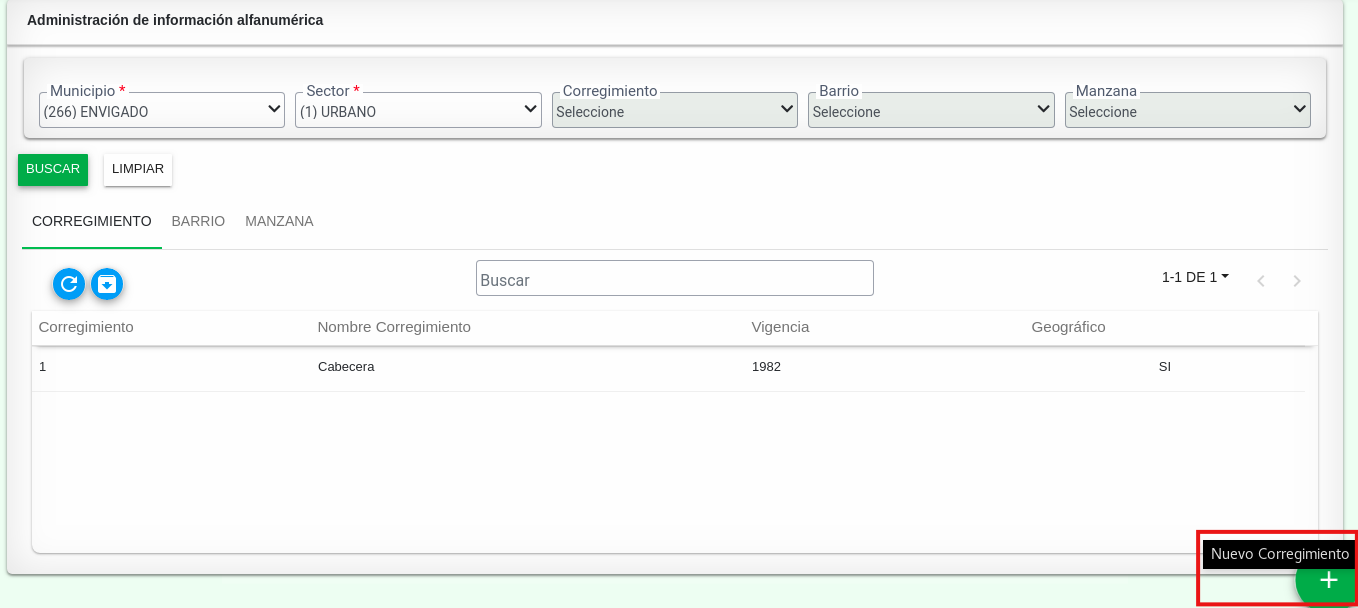The height and width of the screenshot is (608, 1358).
Task: Switch to the MANZANA tab
Action: pyautogui.click(x=279, y=221)
